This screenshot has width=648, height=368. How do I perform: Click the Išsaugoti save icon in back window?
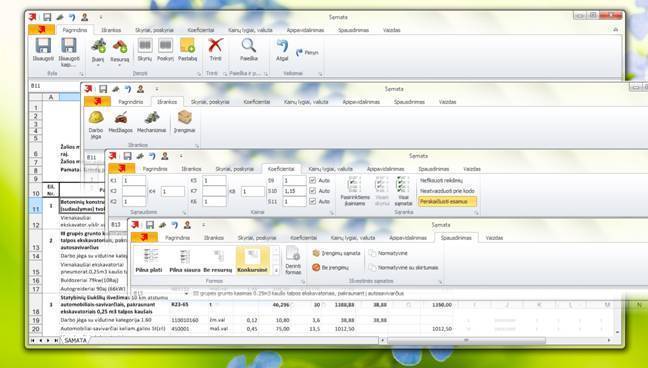click(43, 45)
